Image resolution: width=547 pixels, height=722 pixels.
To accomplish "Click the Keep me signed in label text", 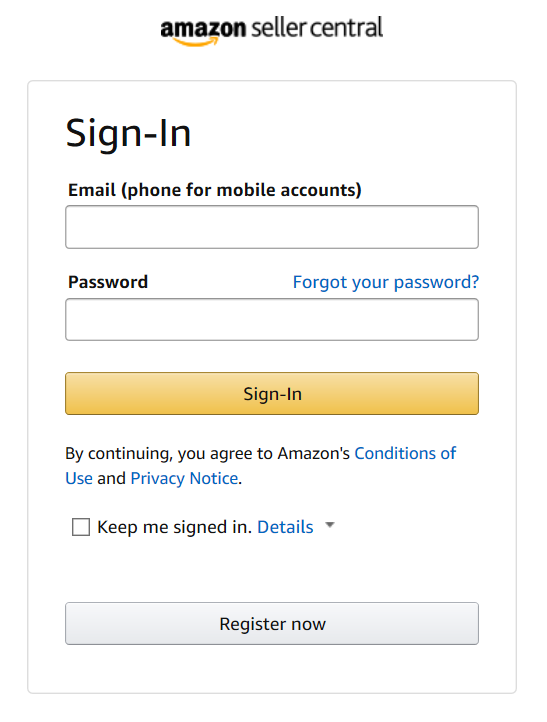I will pos(175,527).
